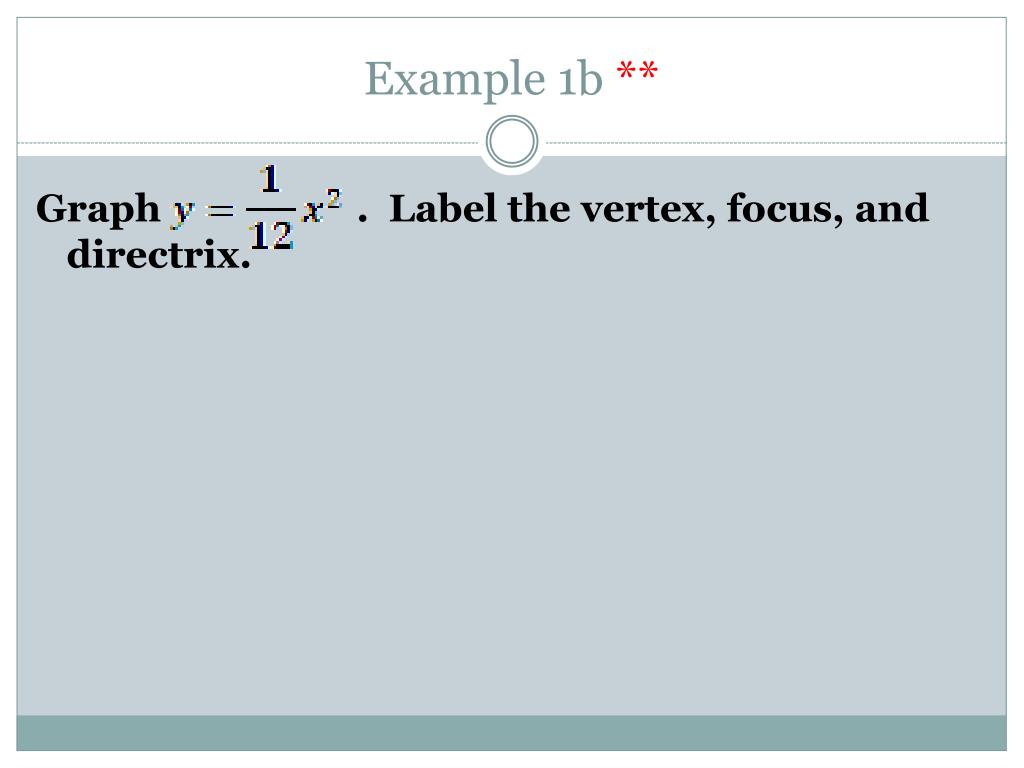Click the 'Example 1b' slide title
The image size is (1024, 768).
click(483, 79)
